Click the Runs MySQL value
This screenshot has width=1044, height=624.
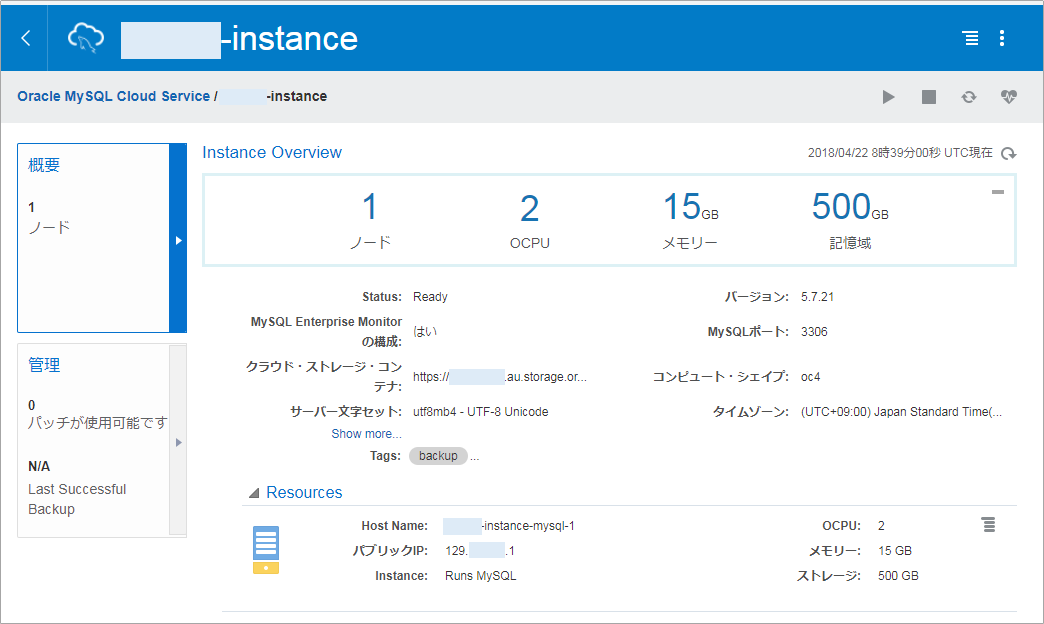(480, 575)
